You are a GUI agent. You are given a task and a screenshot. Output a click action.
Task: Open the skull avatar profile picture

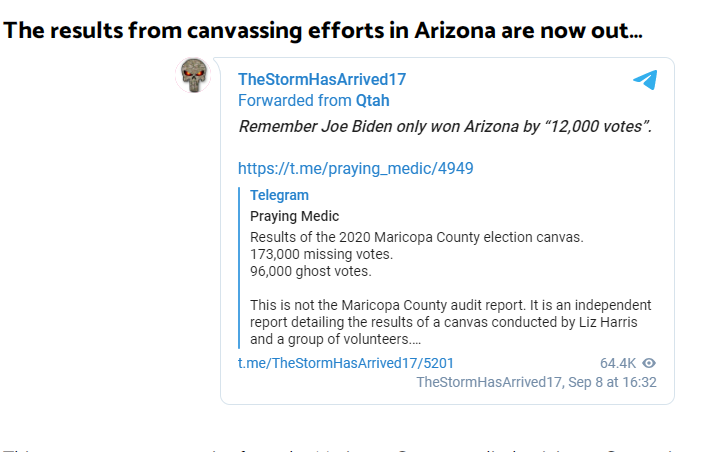click(x=193, y=75)
